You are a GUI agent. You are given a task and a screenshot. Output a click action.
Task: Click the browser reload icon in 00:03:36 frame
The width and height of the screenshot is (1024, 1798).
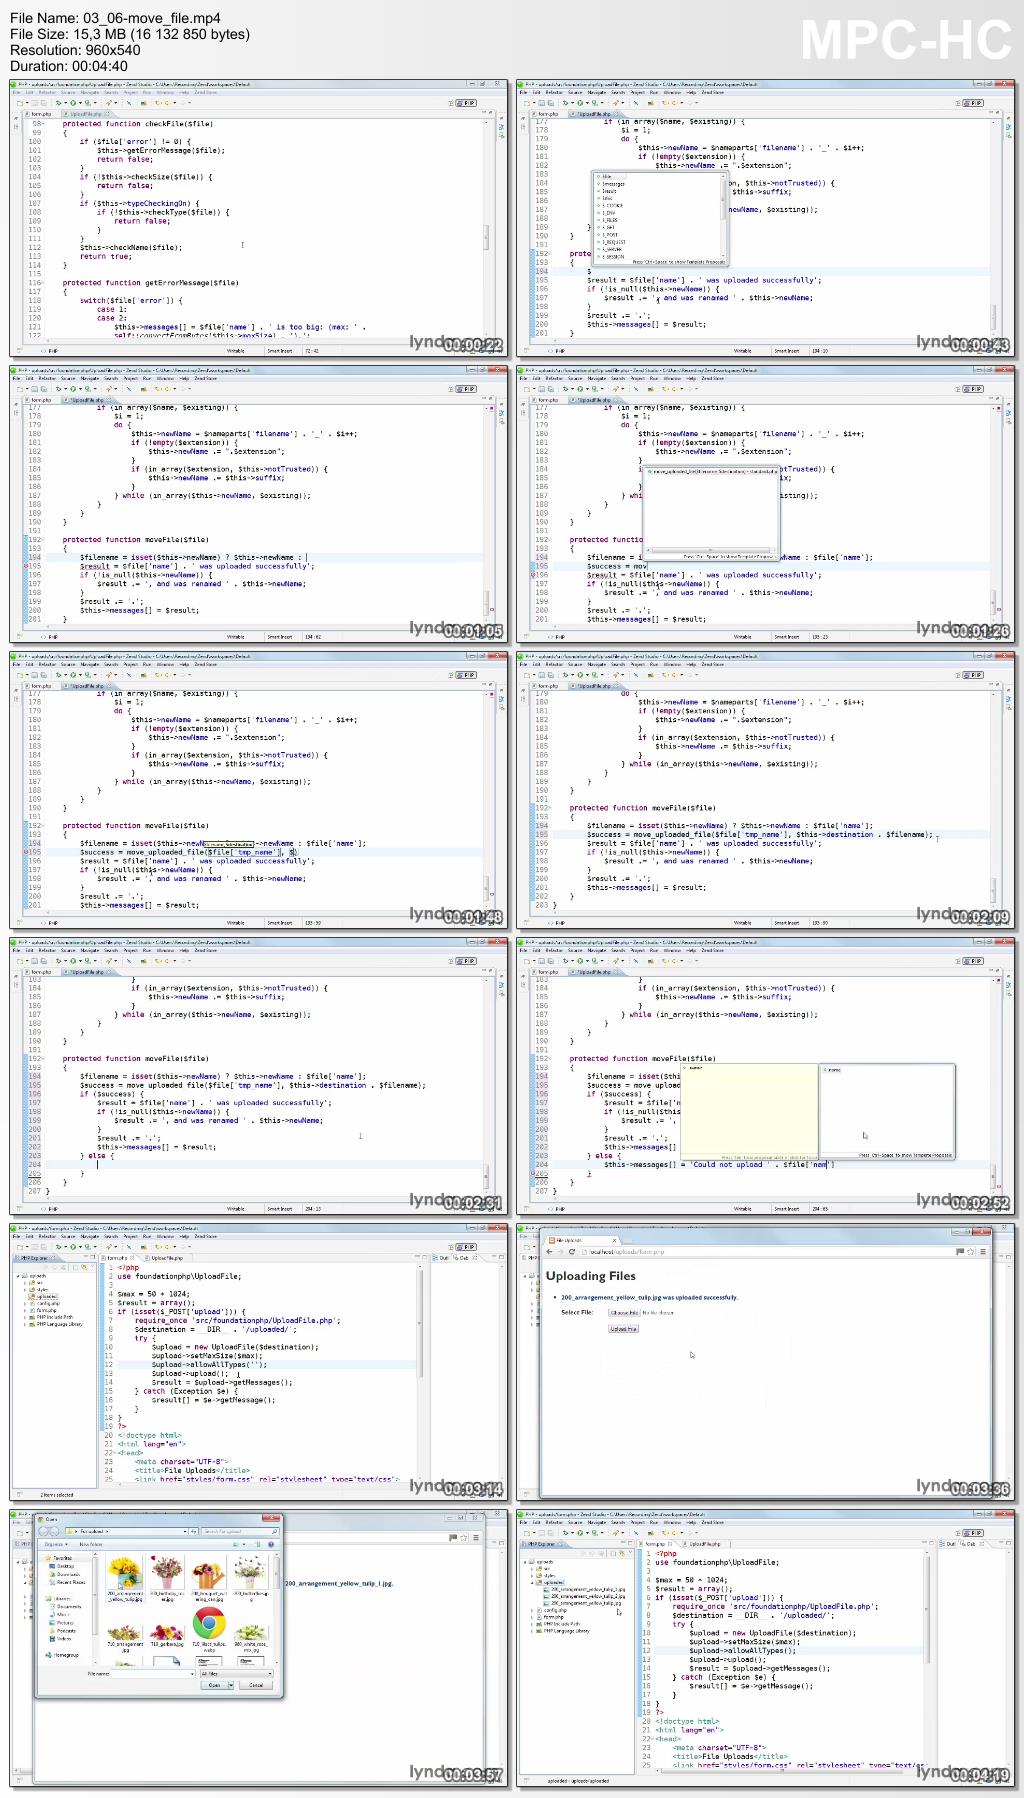pyautogui.click(x=572, y=1251)
